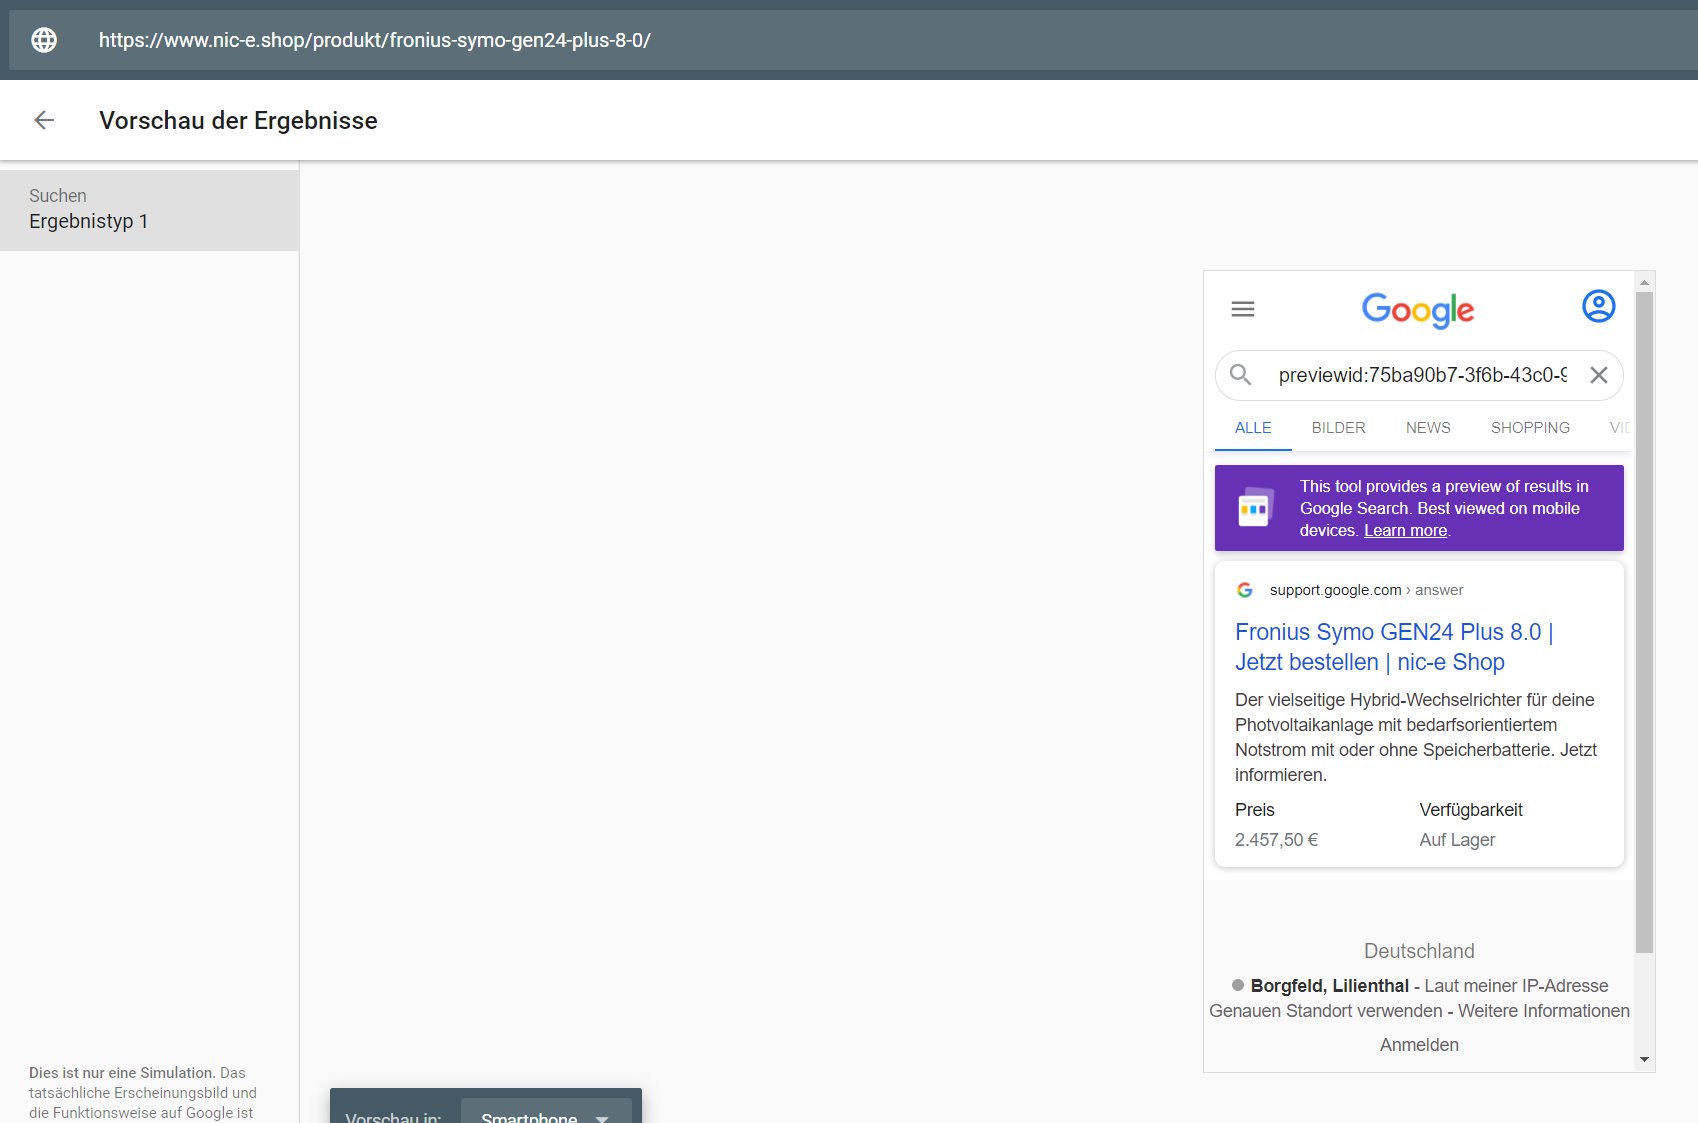Click the preview vertical scrollbar thumb
The height and width of the screenshot is (1123, 1698).
coord(1644,622)
